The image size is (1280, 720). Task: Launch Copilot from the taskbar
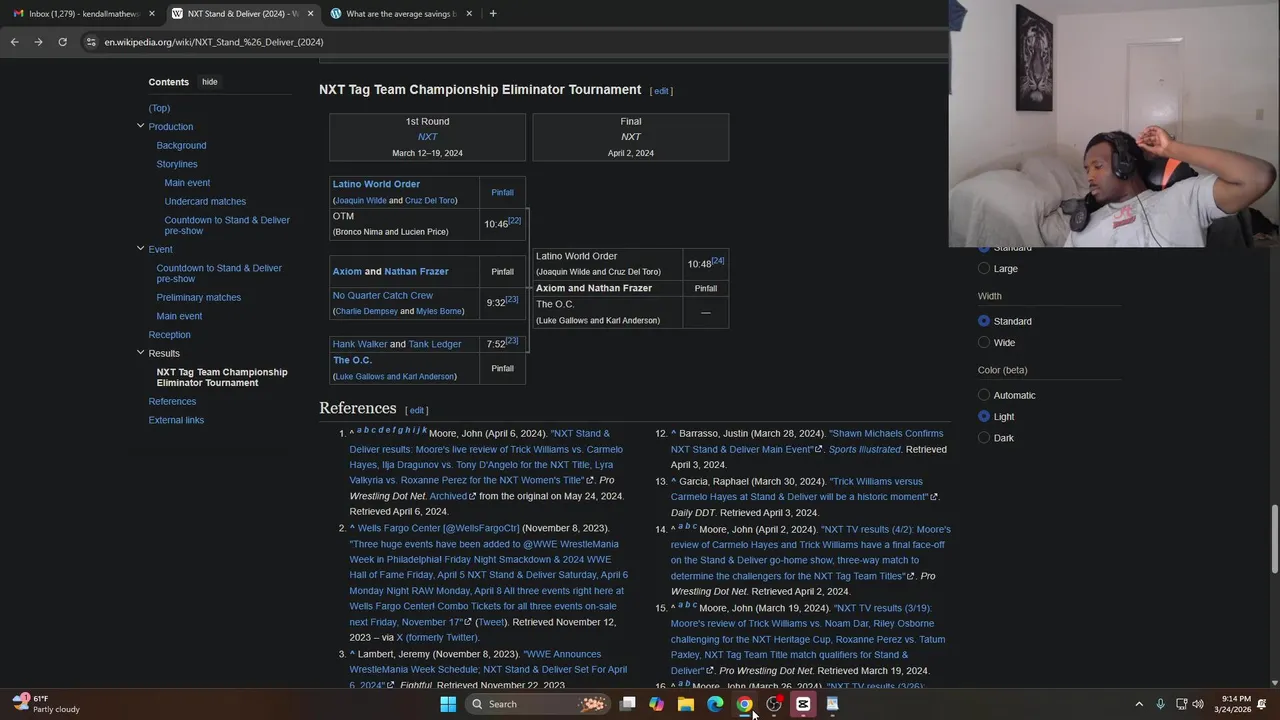(x=656, y=704)
